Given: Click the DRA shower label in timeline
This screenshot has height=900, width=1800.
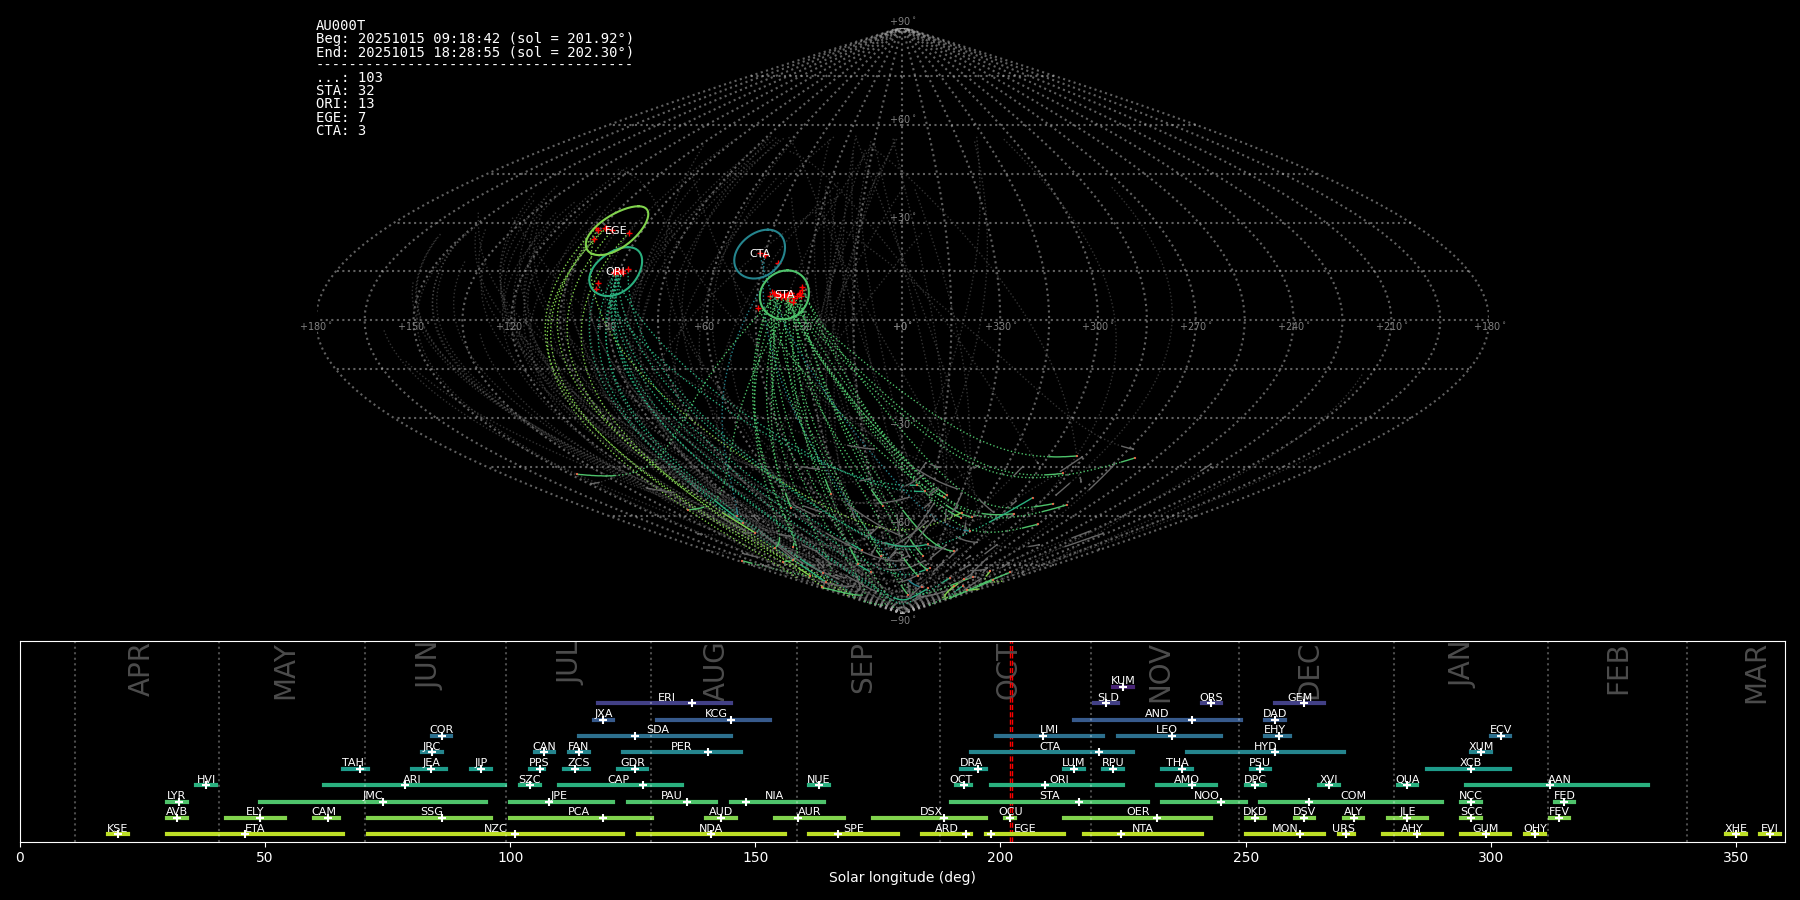Looking at the screenshot, I should [971, 763].
